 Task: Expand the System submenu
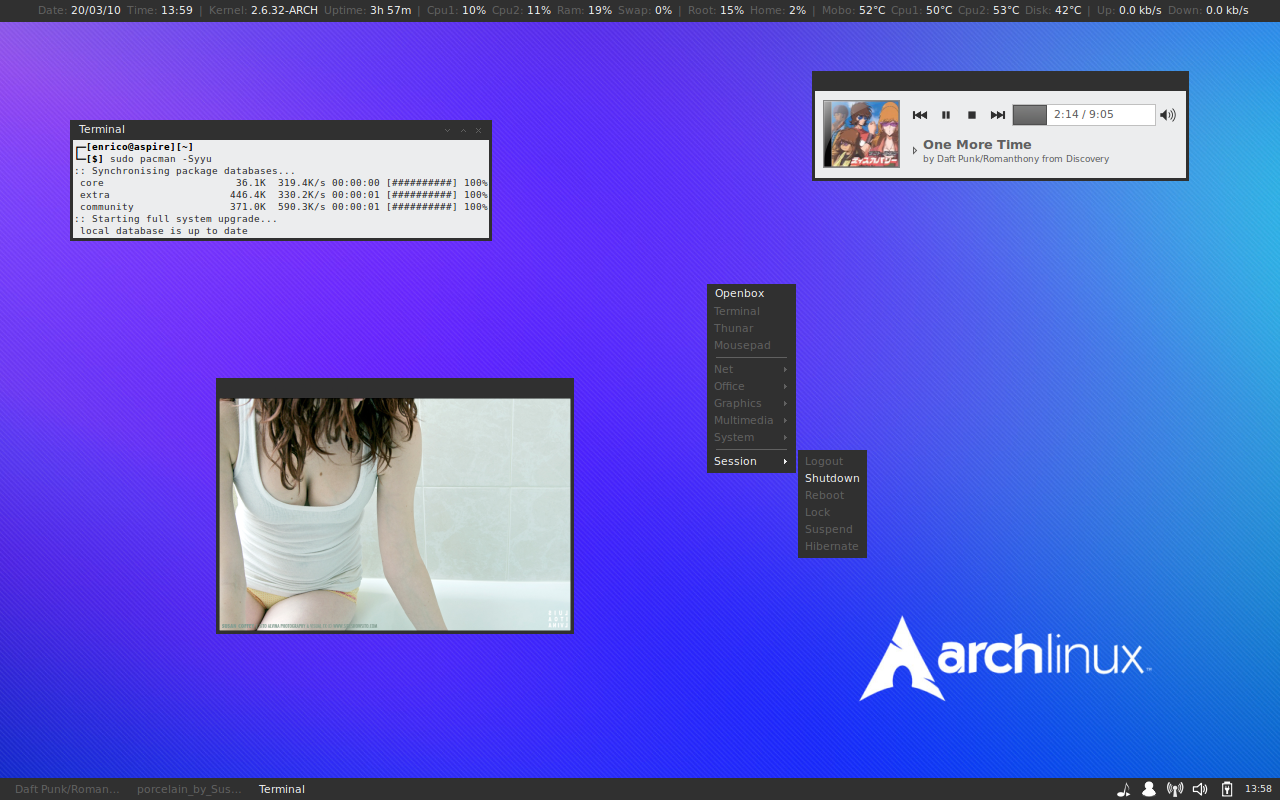(751, 437)
